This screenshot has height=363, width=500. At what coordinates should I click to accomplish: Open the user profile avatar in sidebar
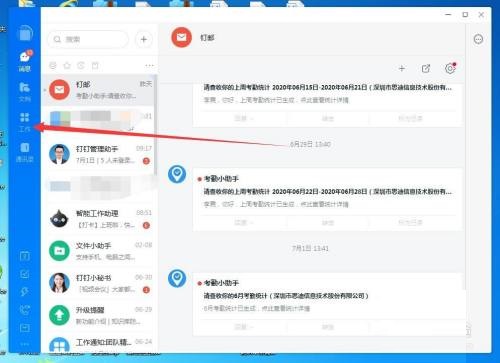coord(25,33)
